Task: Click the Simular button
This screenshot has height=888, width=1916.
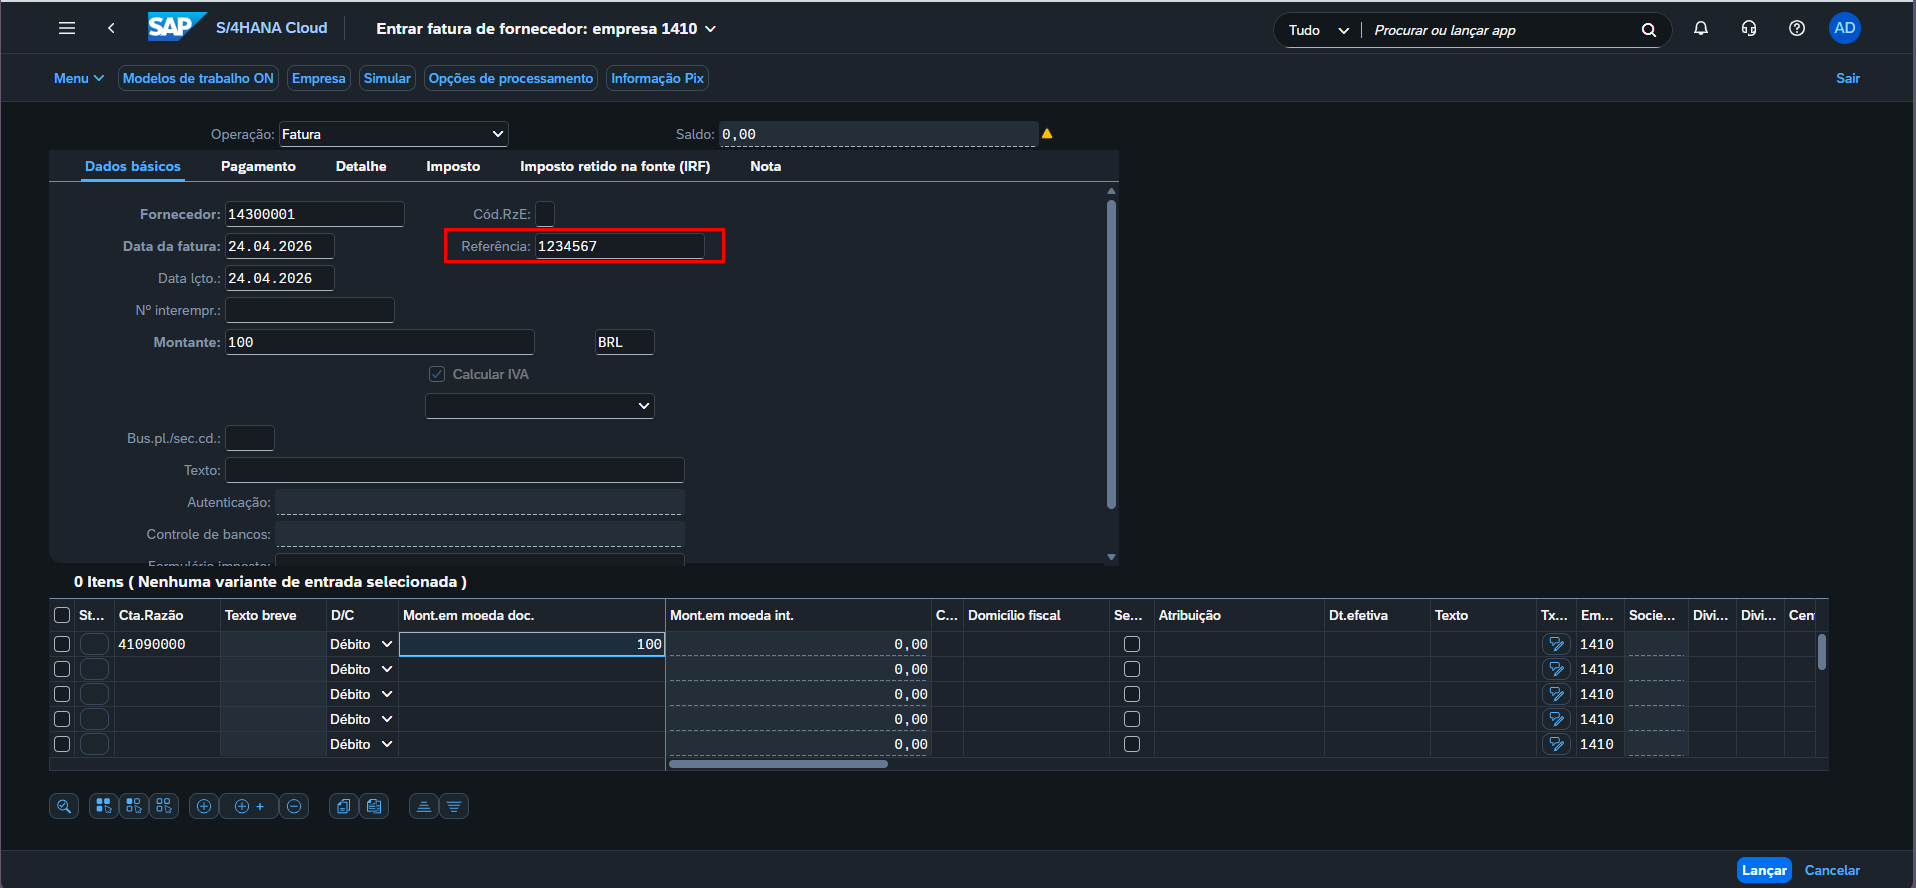Action: click(387, 78)
